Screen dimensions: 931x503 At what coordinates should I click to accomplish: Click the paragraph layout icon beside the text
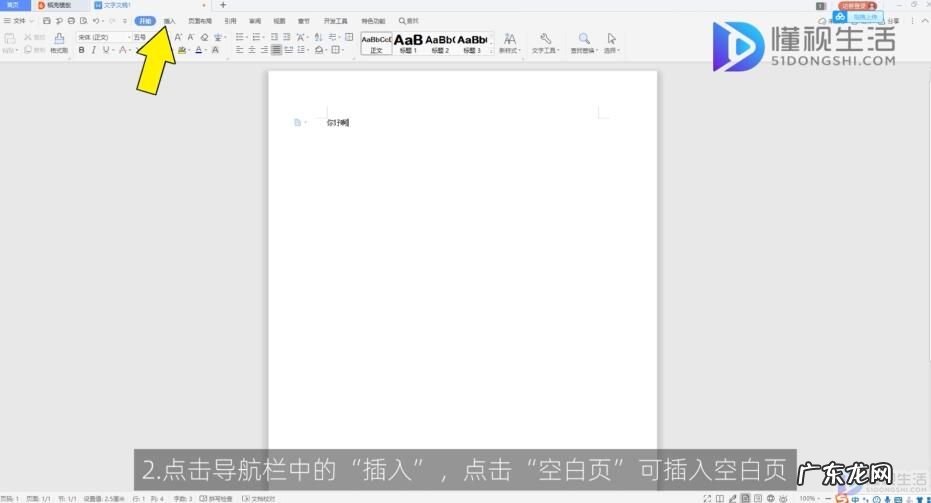(297, 122)
